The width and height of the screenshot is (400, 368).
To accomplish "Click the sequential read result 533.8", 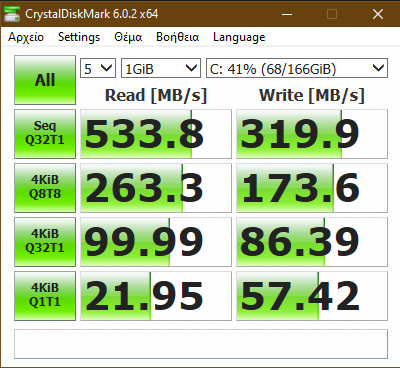I will tap(156, 134).
